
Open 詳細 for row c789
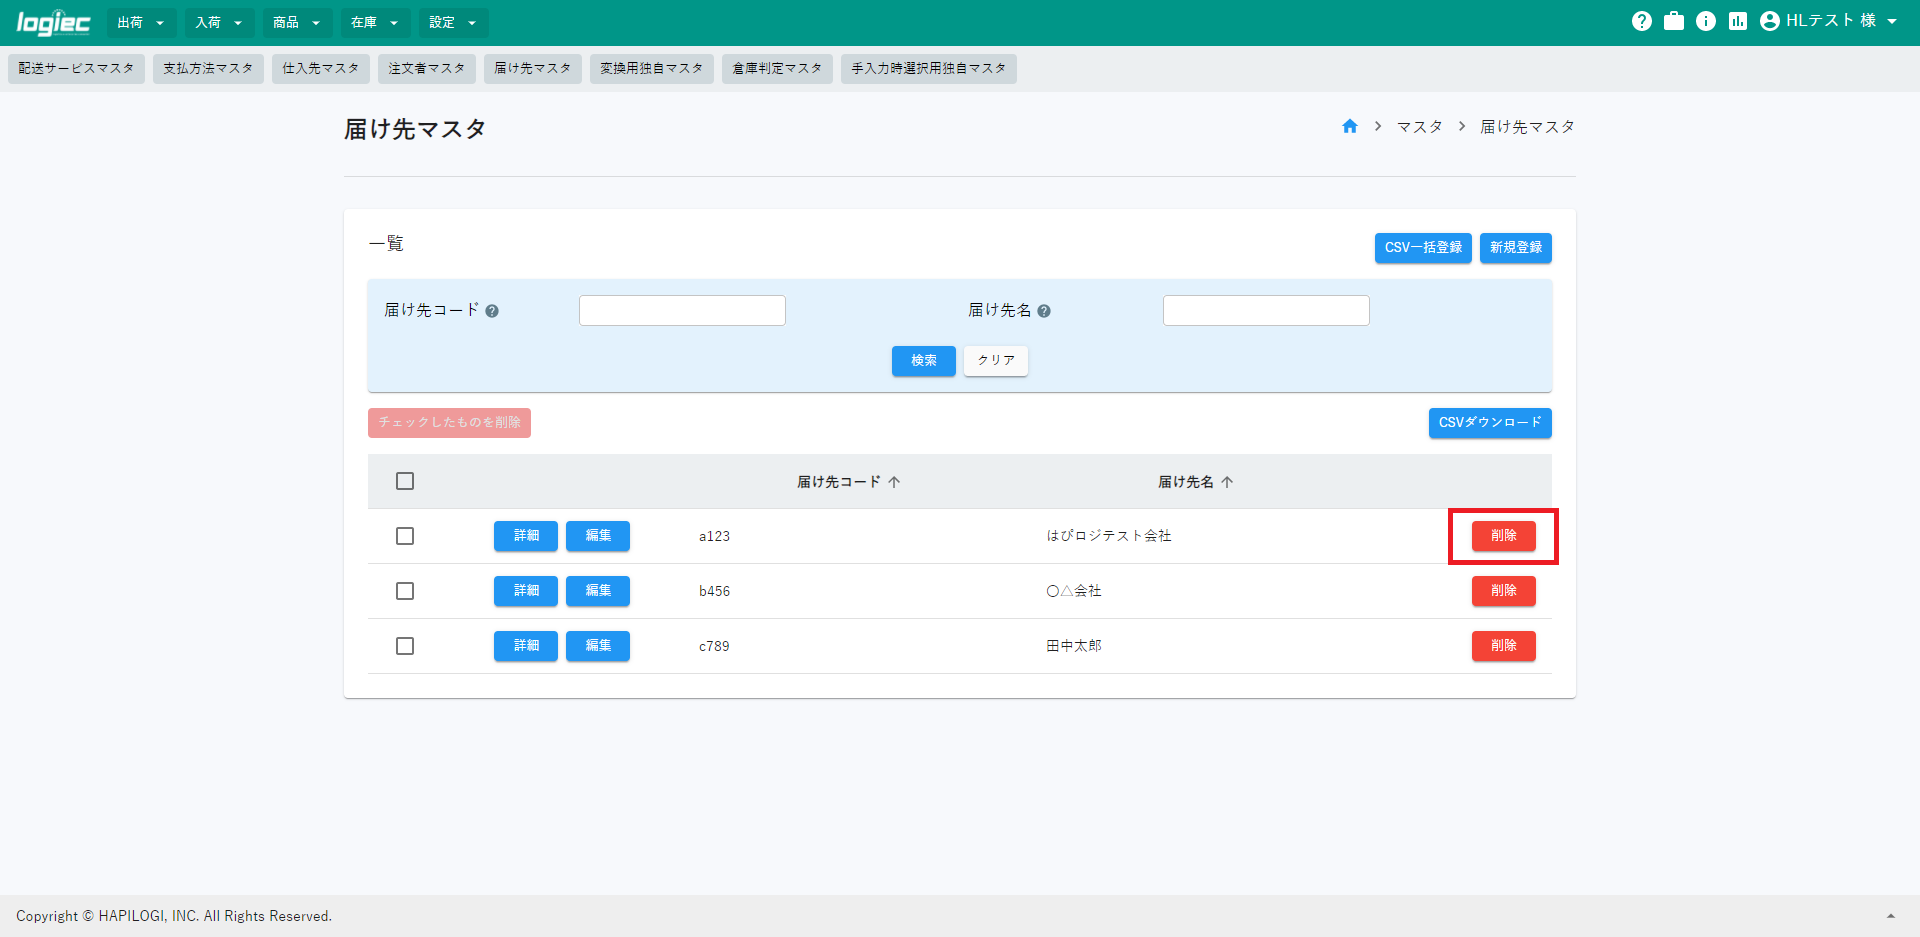(526, 646)
